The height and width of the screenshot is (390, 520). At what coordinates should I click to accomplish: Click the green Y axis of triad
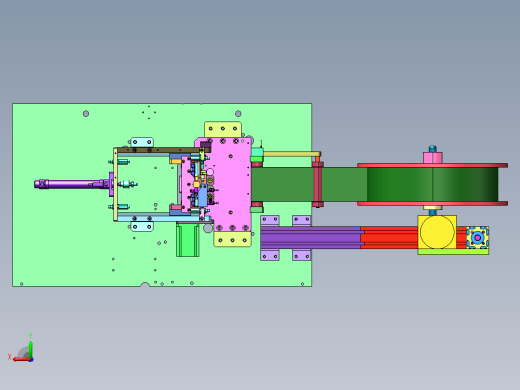pyautogui.click(x=30, y=349)
